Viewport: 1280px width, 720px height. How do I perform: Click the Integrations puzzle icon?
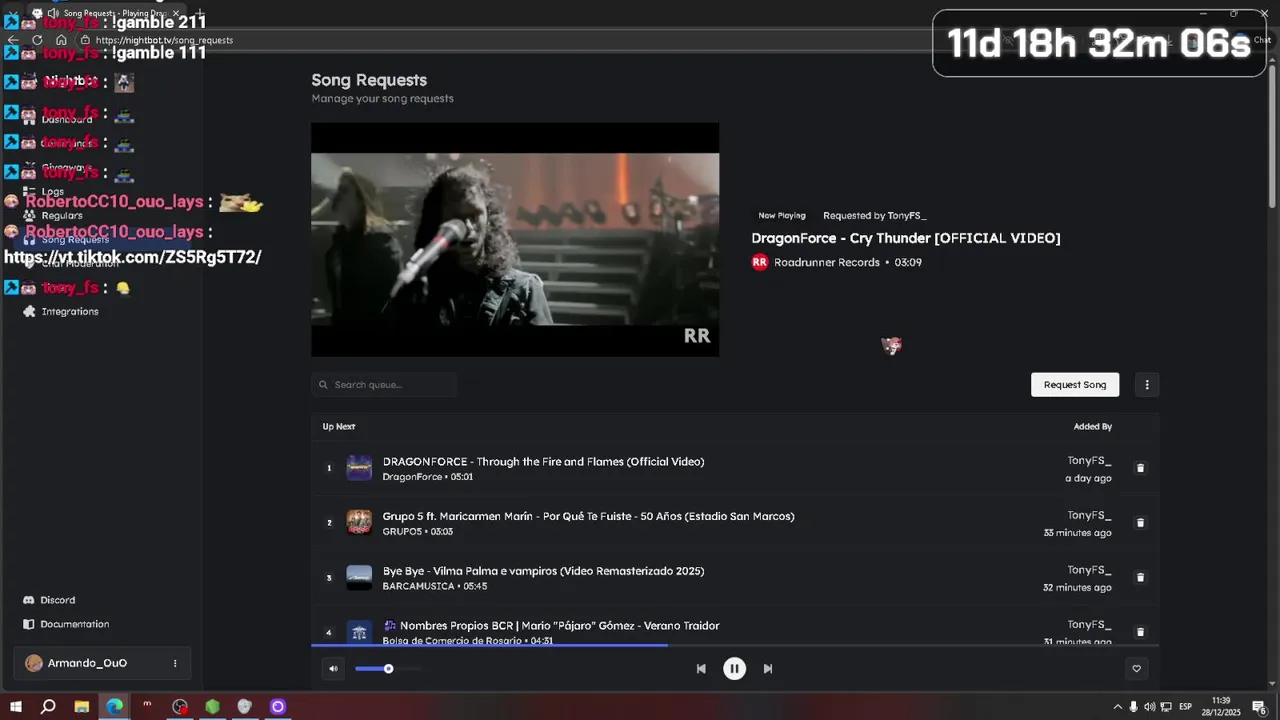[29, 311]
